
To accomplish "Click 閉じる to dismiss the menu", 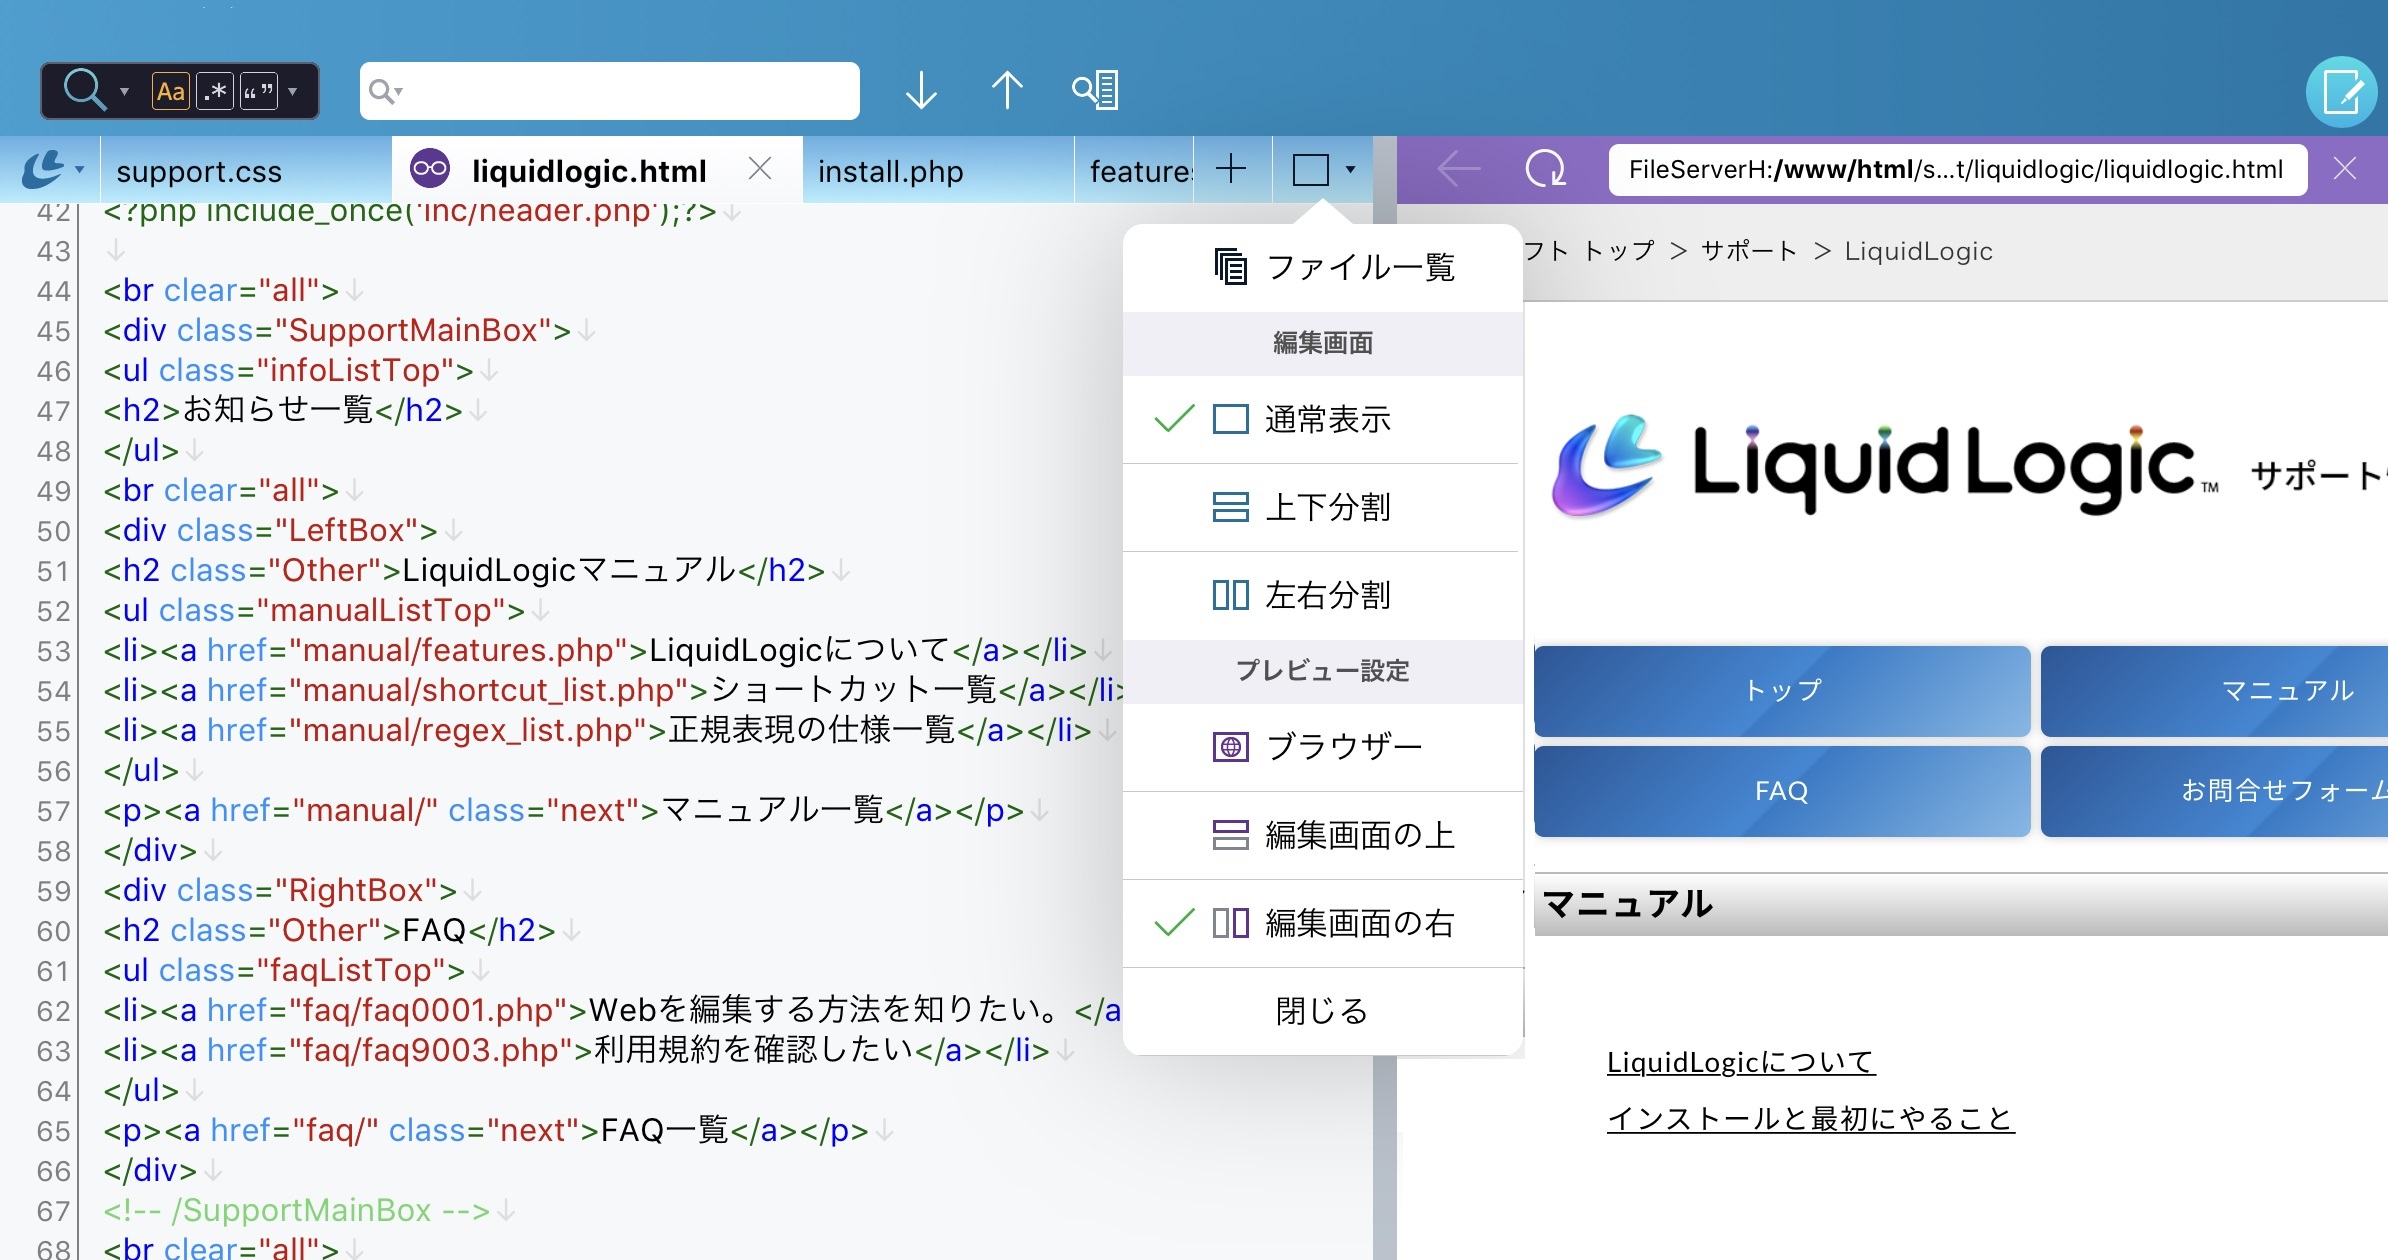I will [x=1323, y=1011].
